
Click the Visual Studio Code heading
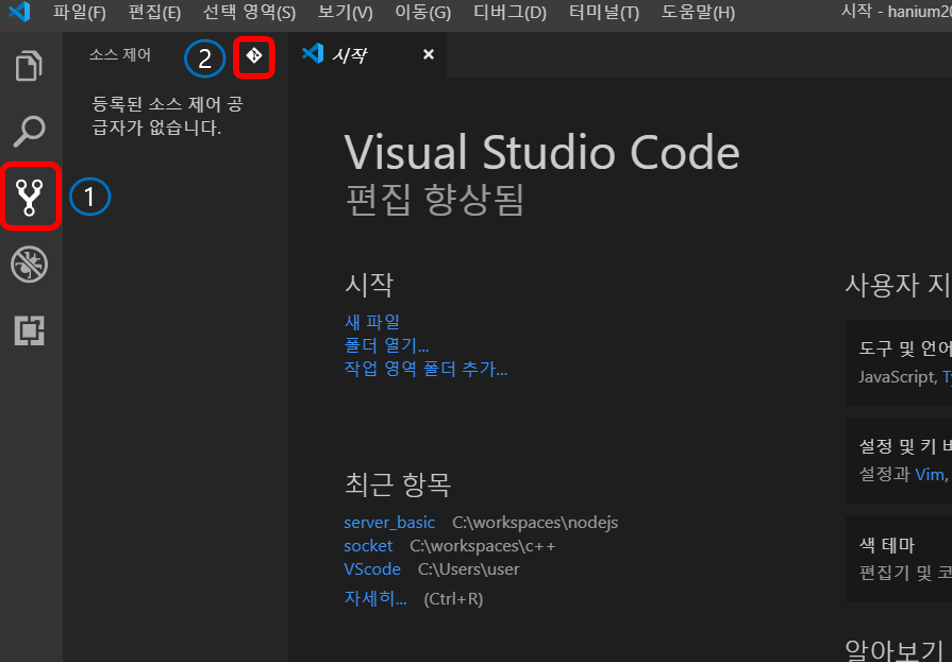542,152
